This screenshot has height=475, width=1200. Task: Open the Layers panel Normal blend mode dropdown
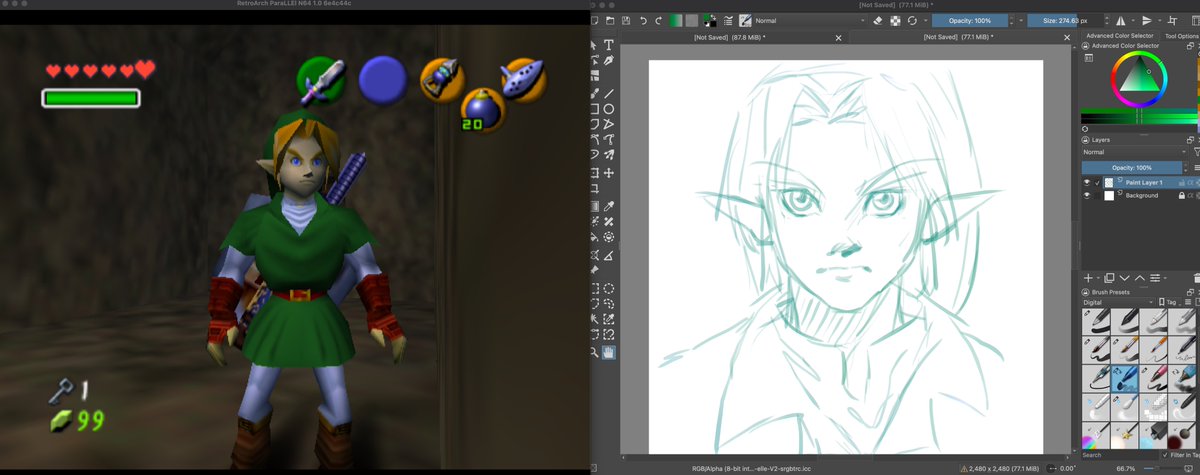[x=1135, y=152]
